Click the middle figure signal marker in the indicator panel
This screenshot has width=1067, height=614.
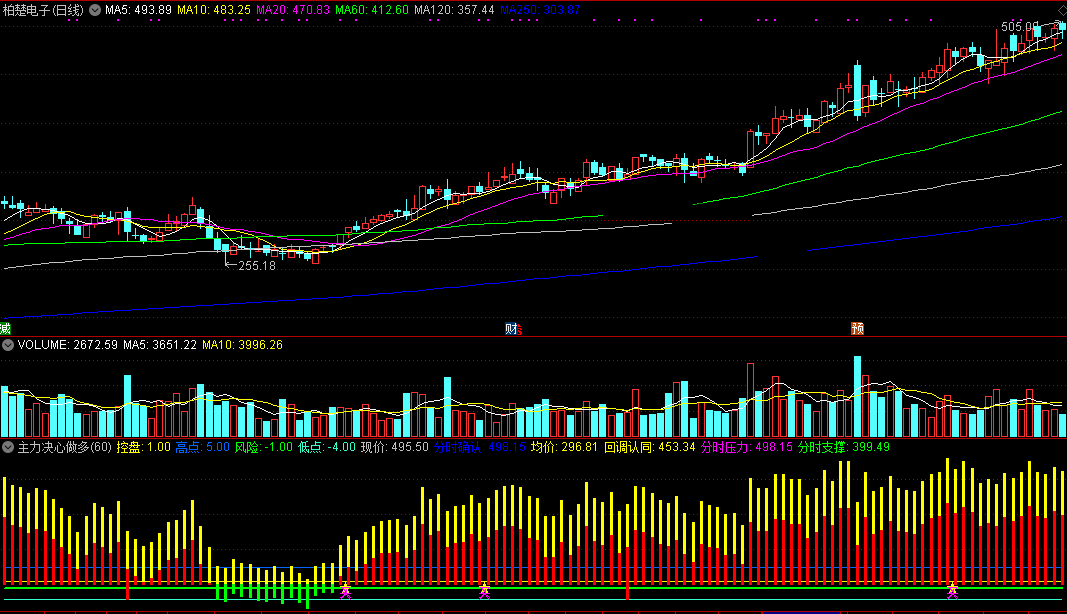(x=485, y=590)
